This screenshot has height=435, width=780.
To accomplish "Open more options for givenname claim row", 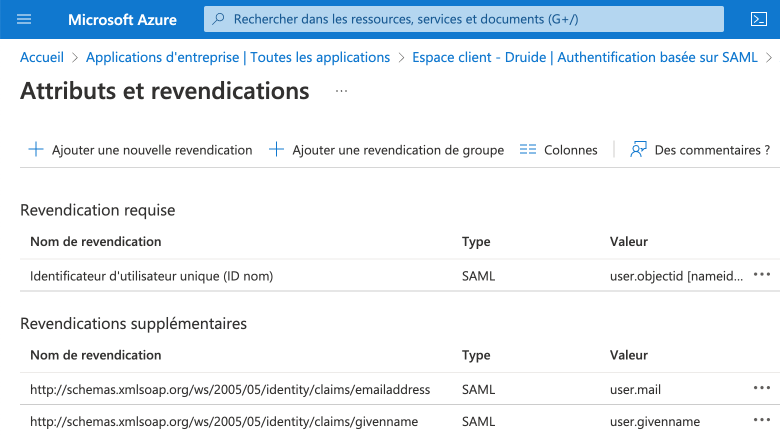I will [x=762, y=421].
